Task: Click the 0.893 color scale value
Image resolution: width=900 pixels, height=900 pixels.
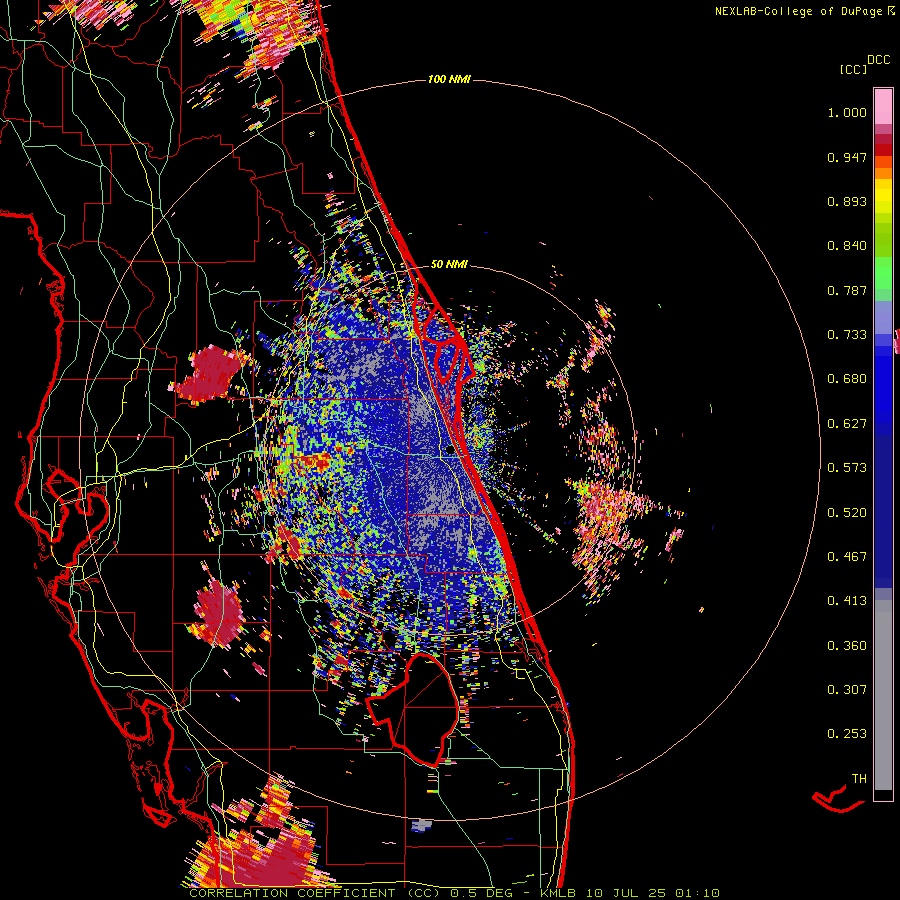Action: [847, 201]
